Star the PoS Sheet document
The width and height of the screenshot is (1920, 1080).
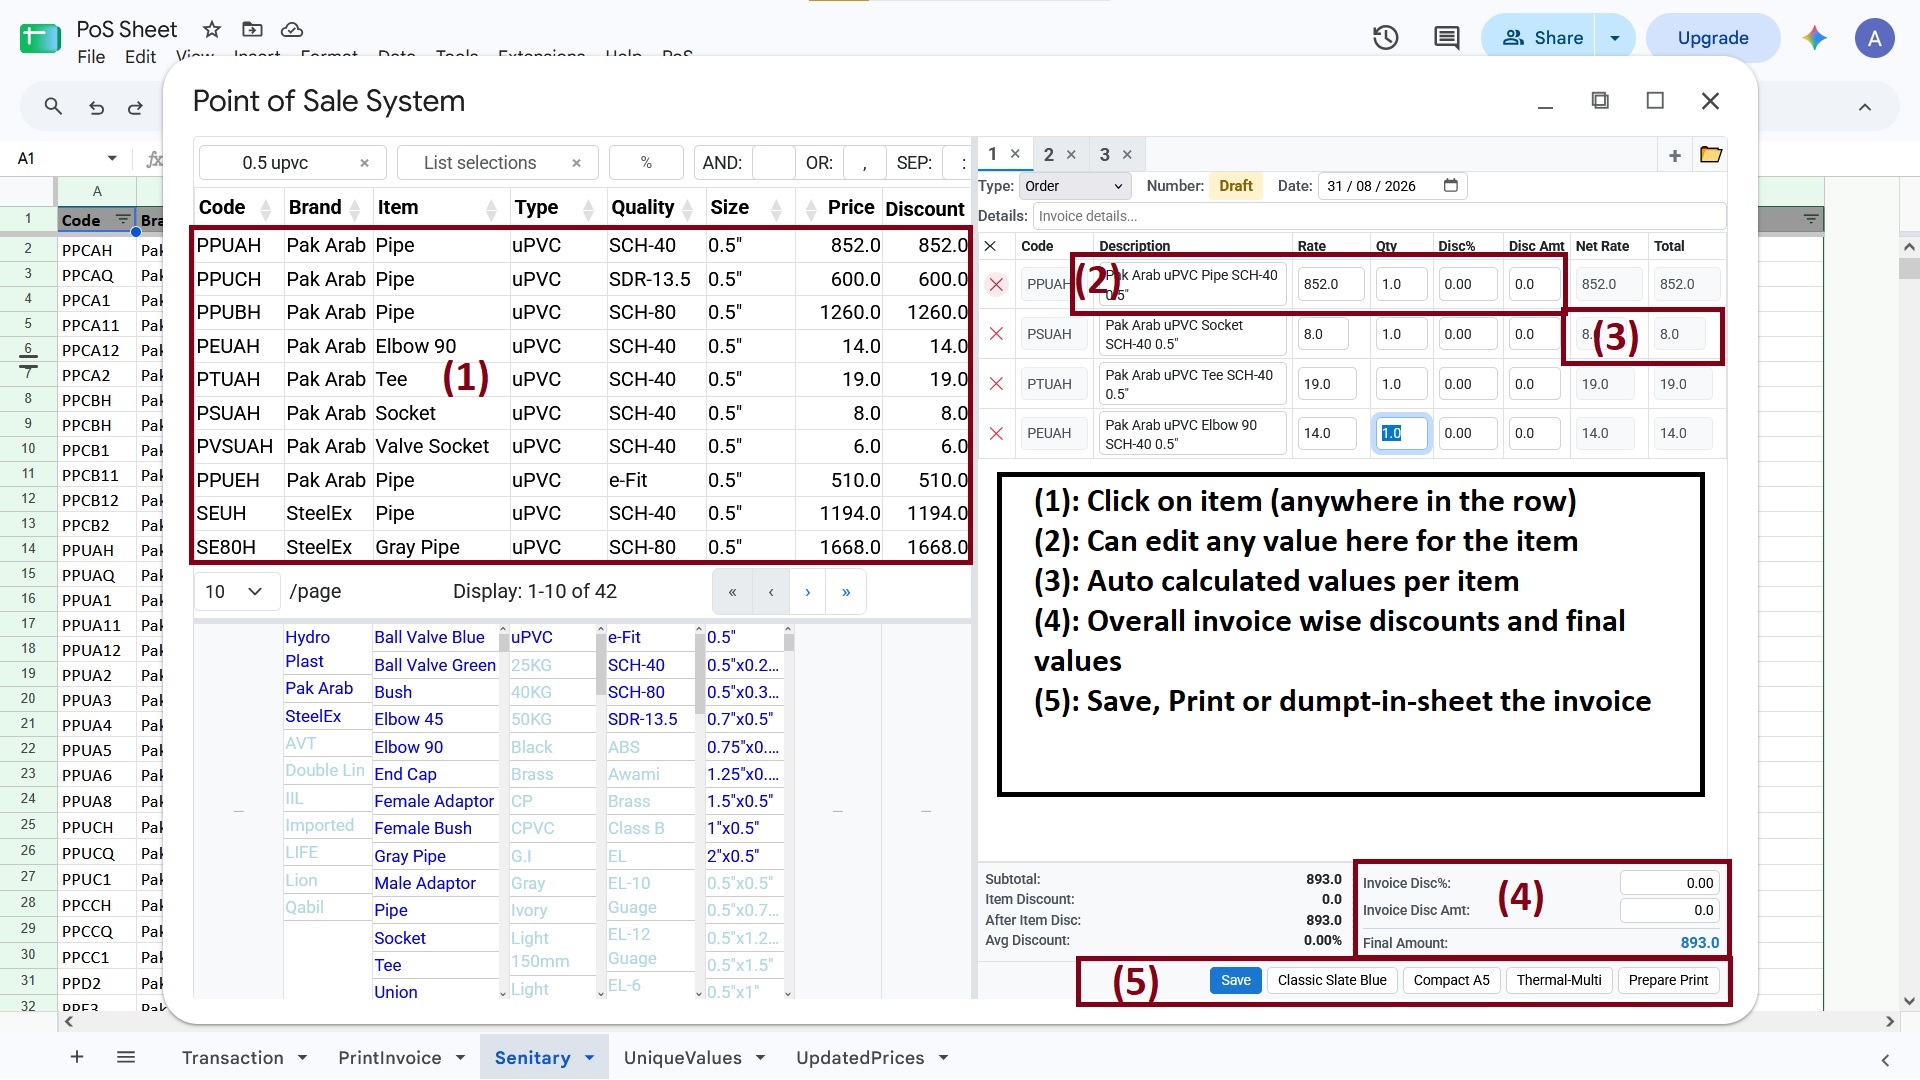(x=211, y=29)
